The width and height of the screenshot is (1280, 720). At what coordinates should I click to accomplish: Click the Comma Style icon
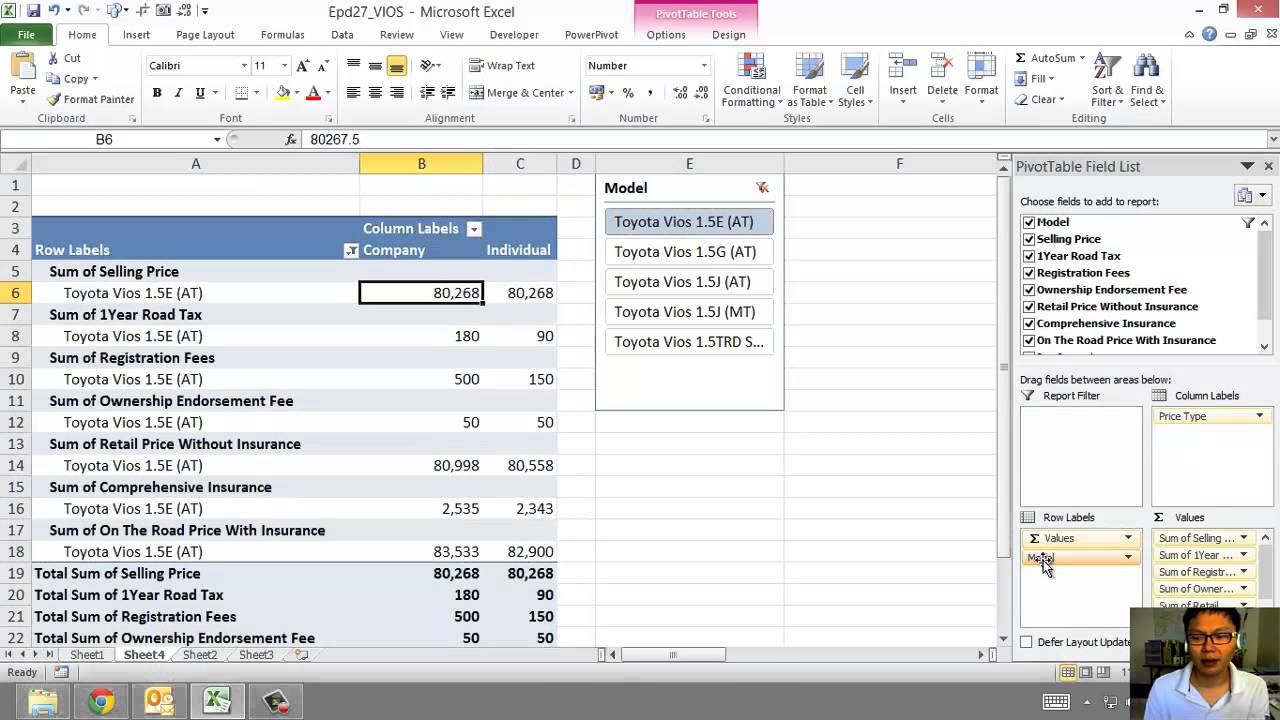(x=650, y=93)
